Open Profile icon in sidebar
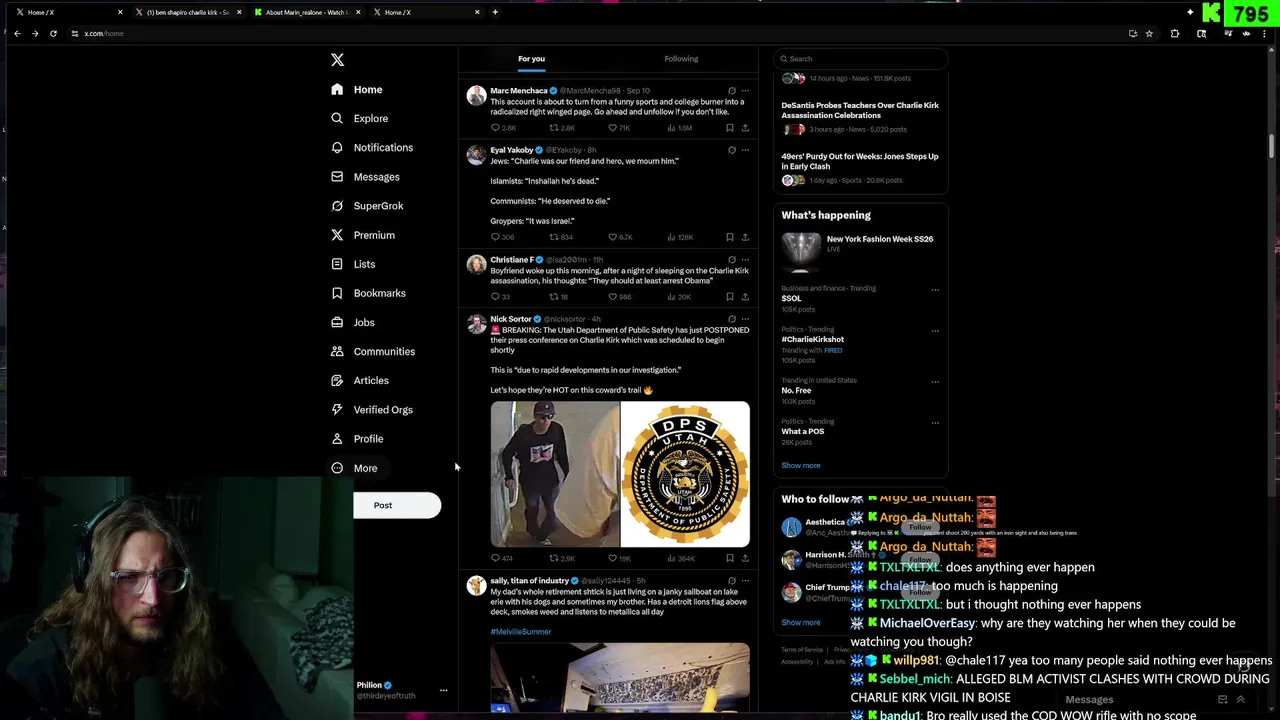 337,439
